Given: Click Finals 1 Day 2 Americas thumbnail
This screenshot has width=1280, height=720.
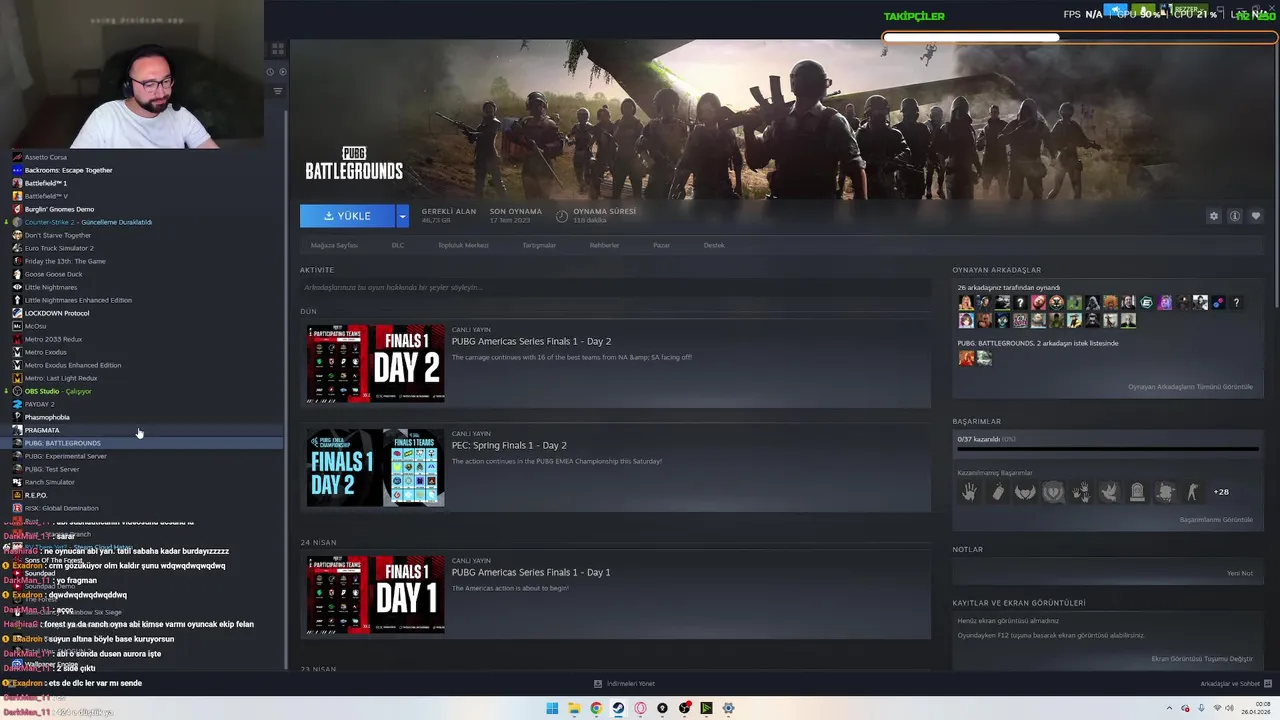Looking at the screenshot, I should click(x=375, y=363).
